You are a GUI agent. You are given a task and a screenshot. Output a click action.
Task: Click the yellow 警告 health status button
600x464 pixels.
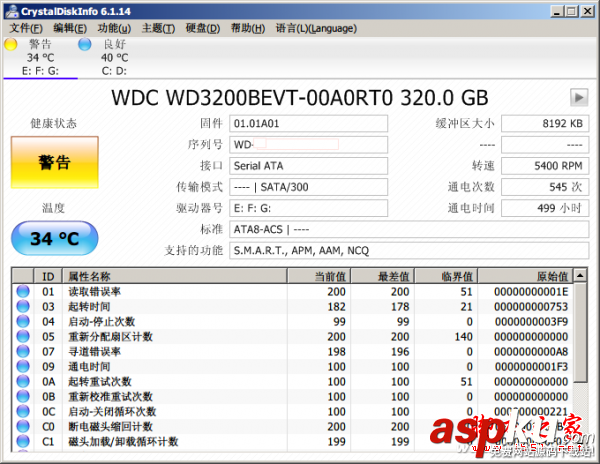(55, 162)
